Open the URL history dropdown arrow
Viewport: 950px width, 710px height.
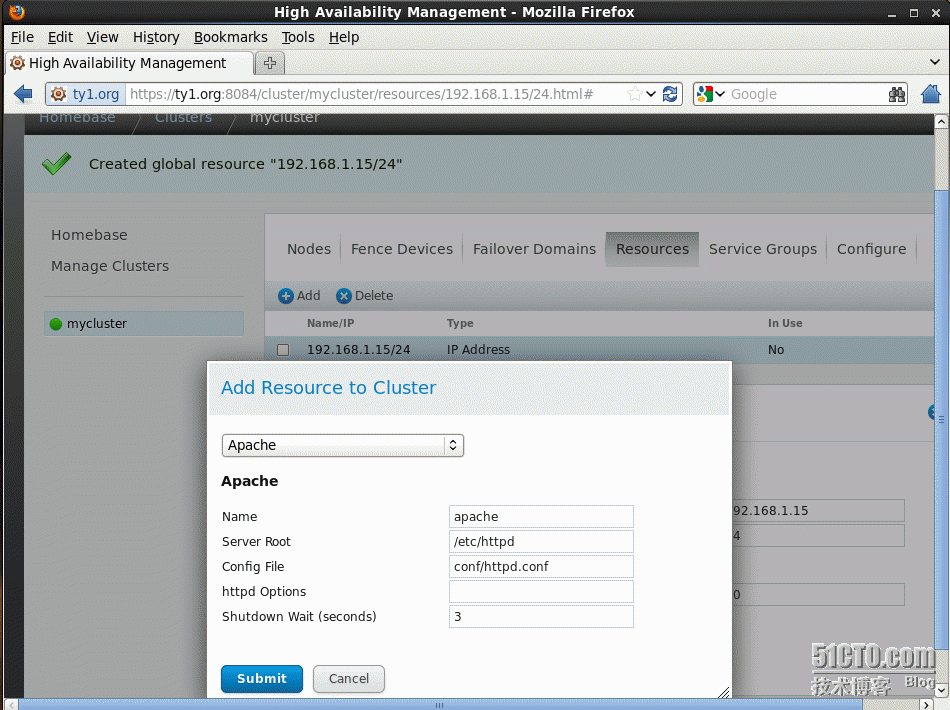[x=651, y=94]
